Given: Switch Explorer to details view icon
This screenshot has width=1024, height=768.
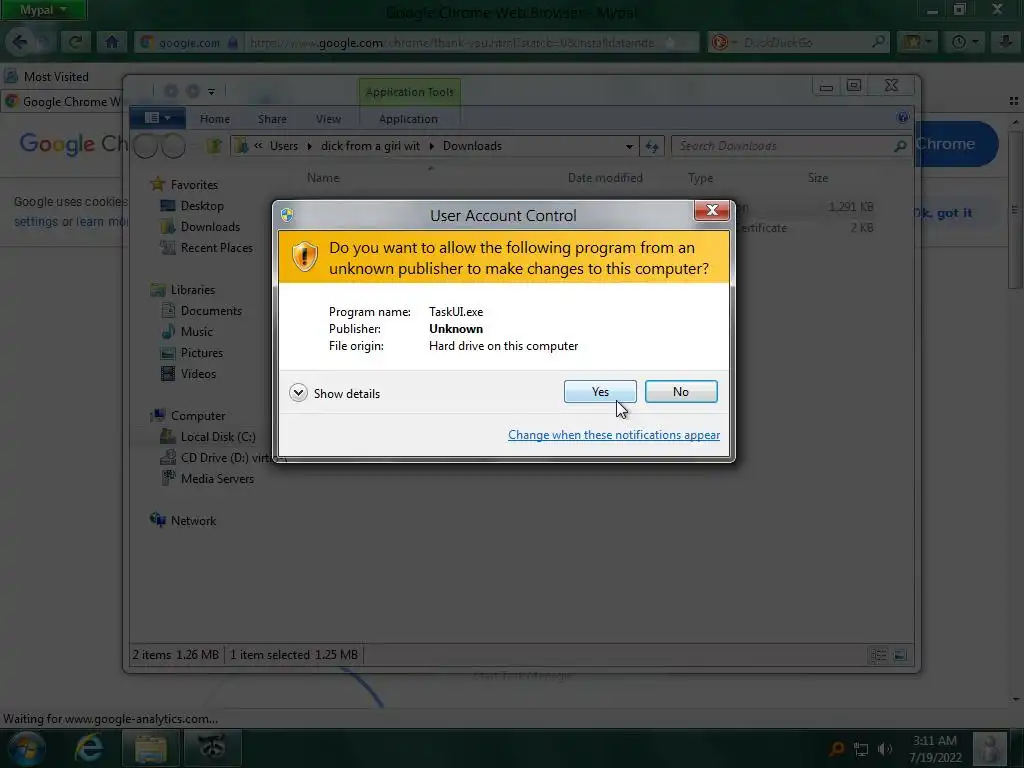Looking at the screenshot, I should [878, 655].
